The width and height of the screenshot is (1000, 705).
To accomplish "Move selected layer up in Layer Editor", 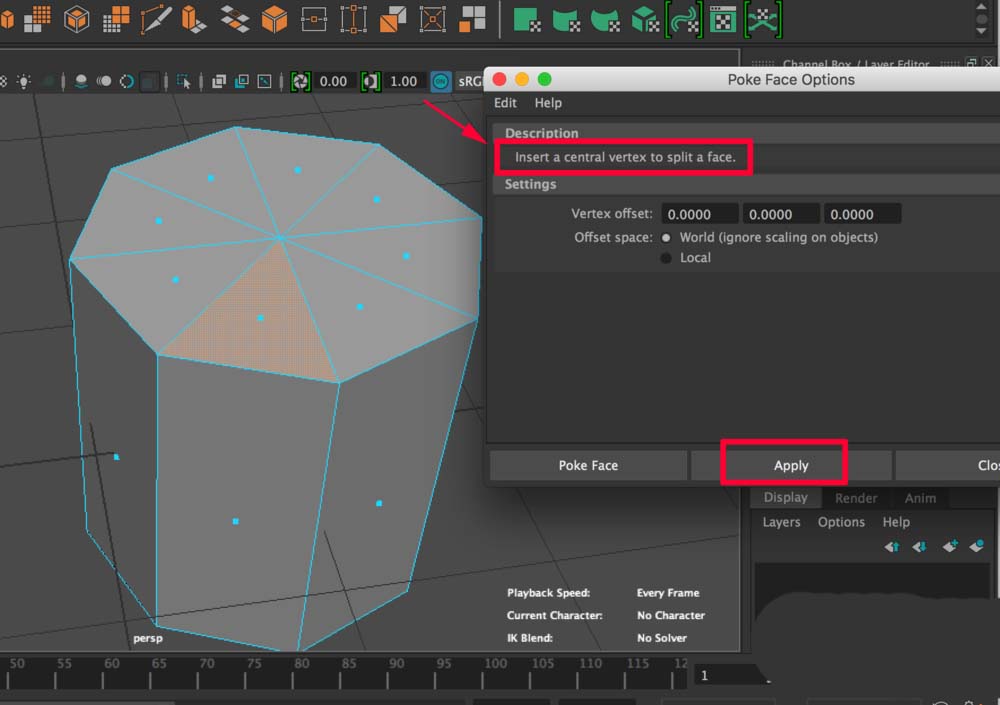I will pyautogui.click(x=892, y=546).
